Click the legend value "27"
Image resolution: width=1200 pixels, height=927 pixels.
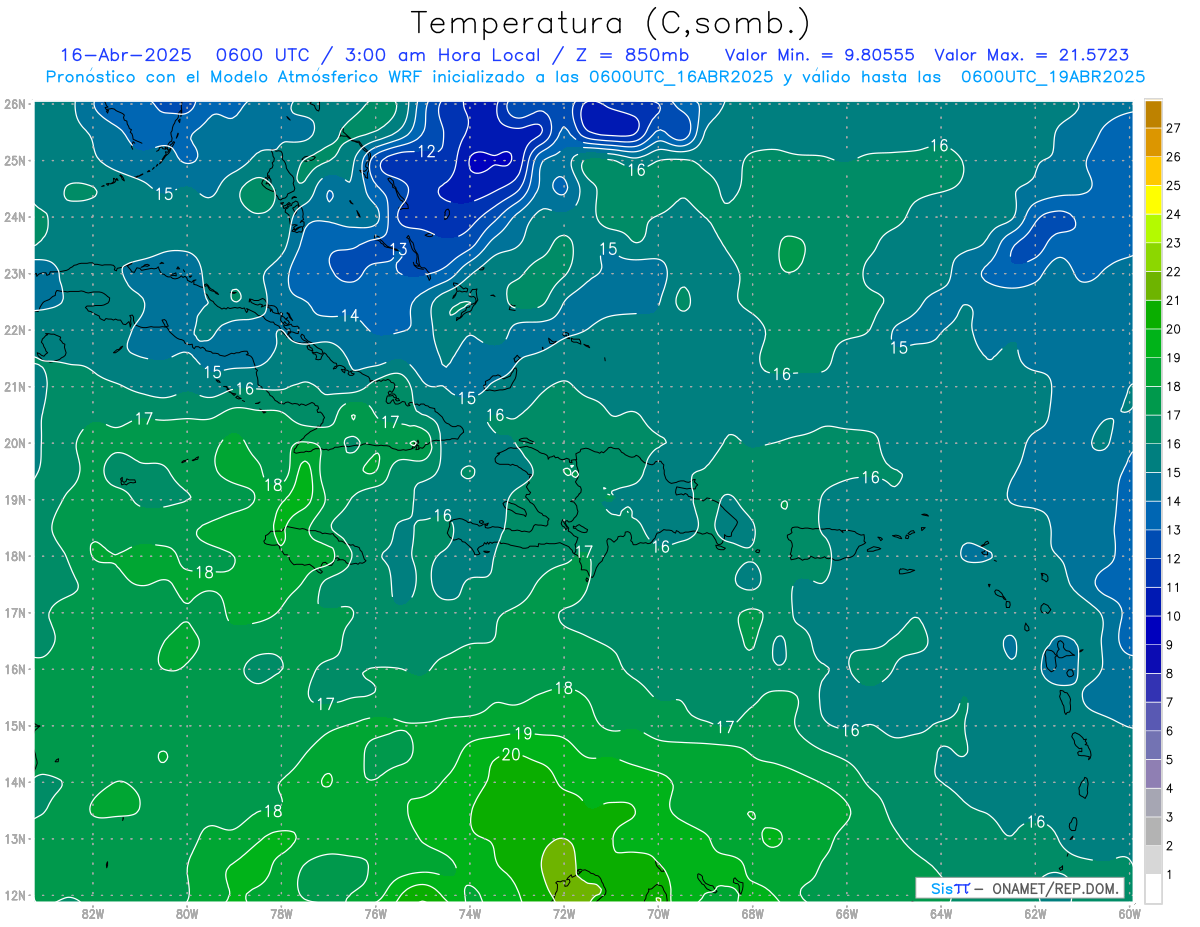(1174, 128)
